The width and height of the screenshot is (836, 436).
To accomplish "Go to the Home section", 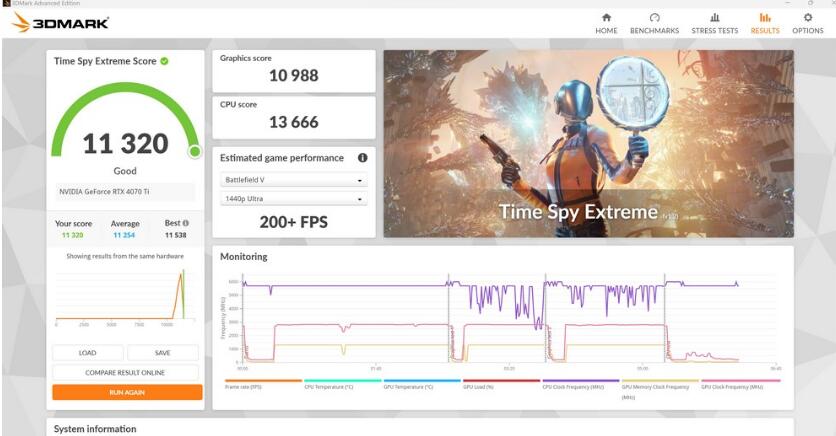I will 606,24.
